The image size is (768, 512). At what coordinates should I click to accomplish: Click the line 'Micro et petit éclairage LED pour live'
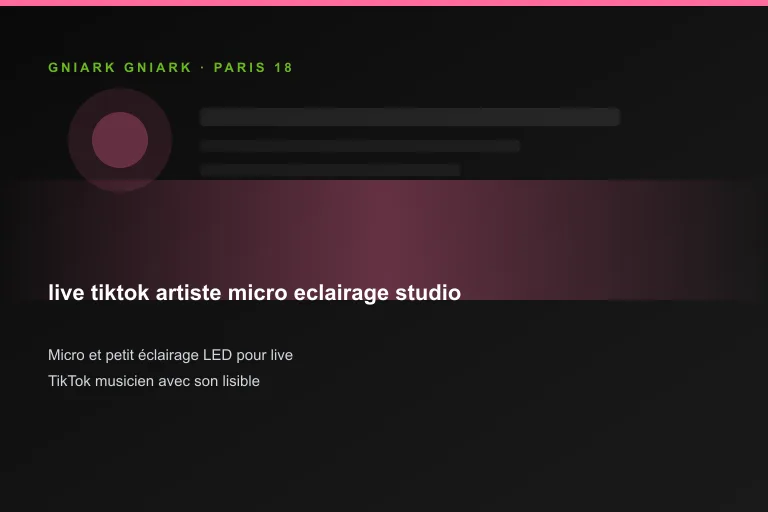point(170,355)
